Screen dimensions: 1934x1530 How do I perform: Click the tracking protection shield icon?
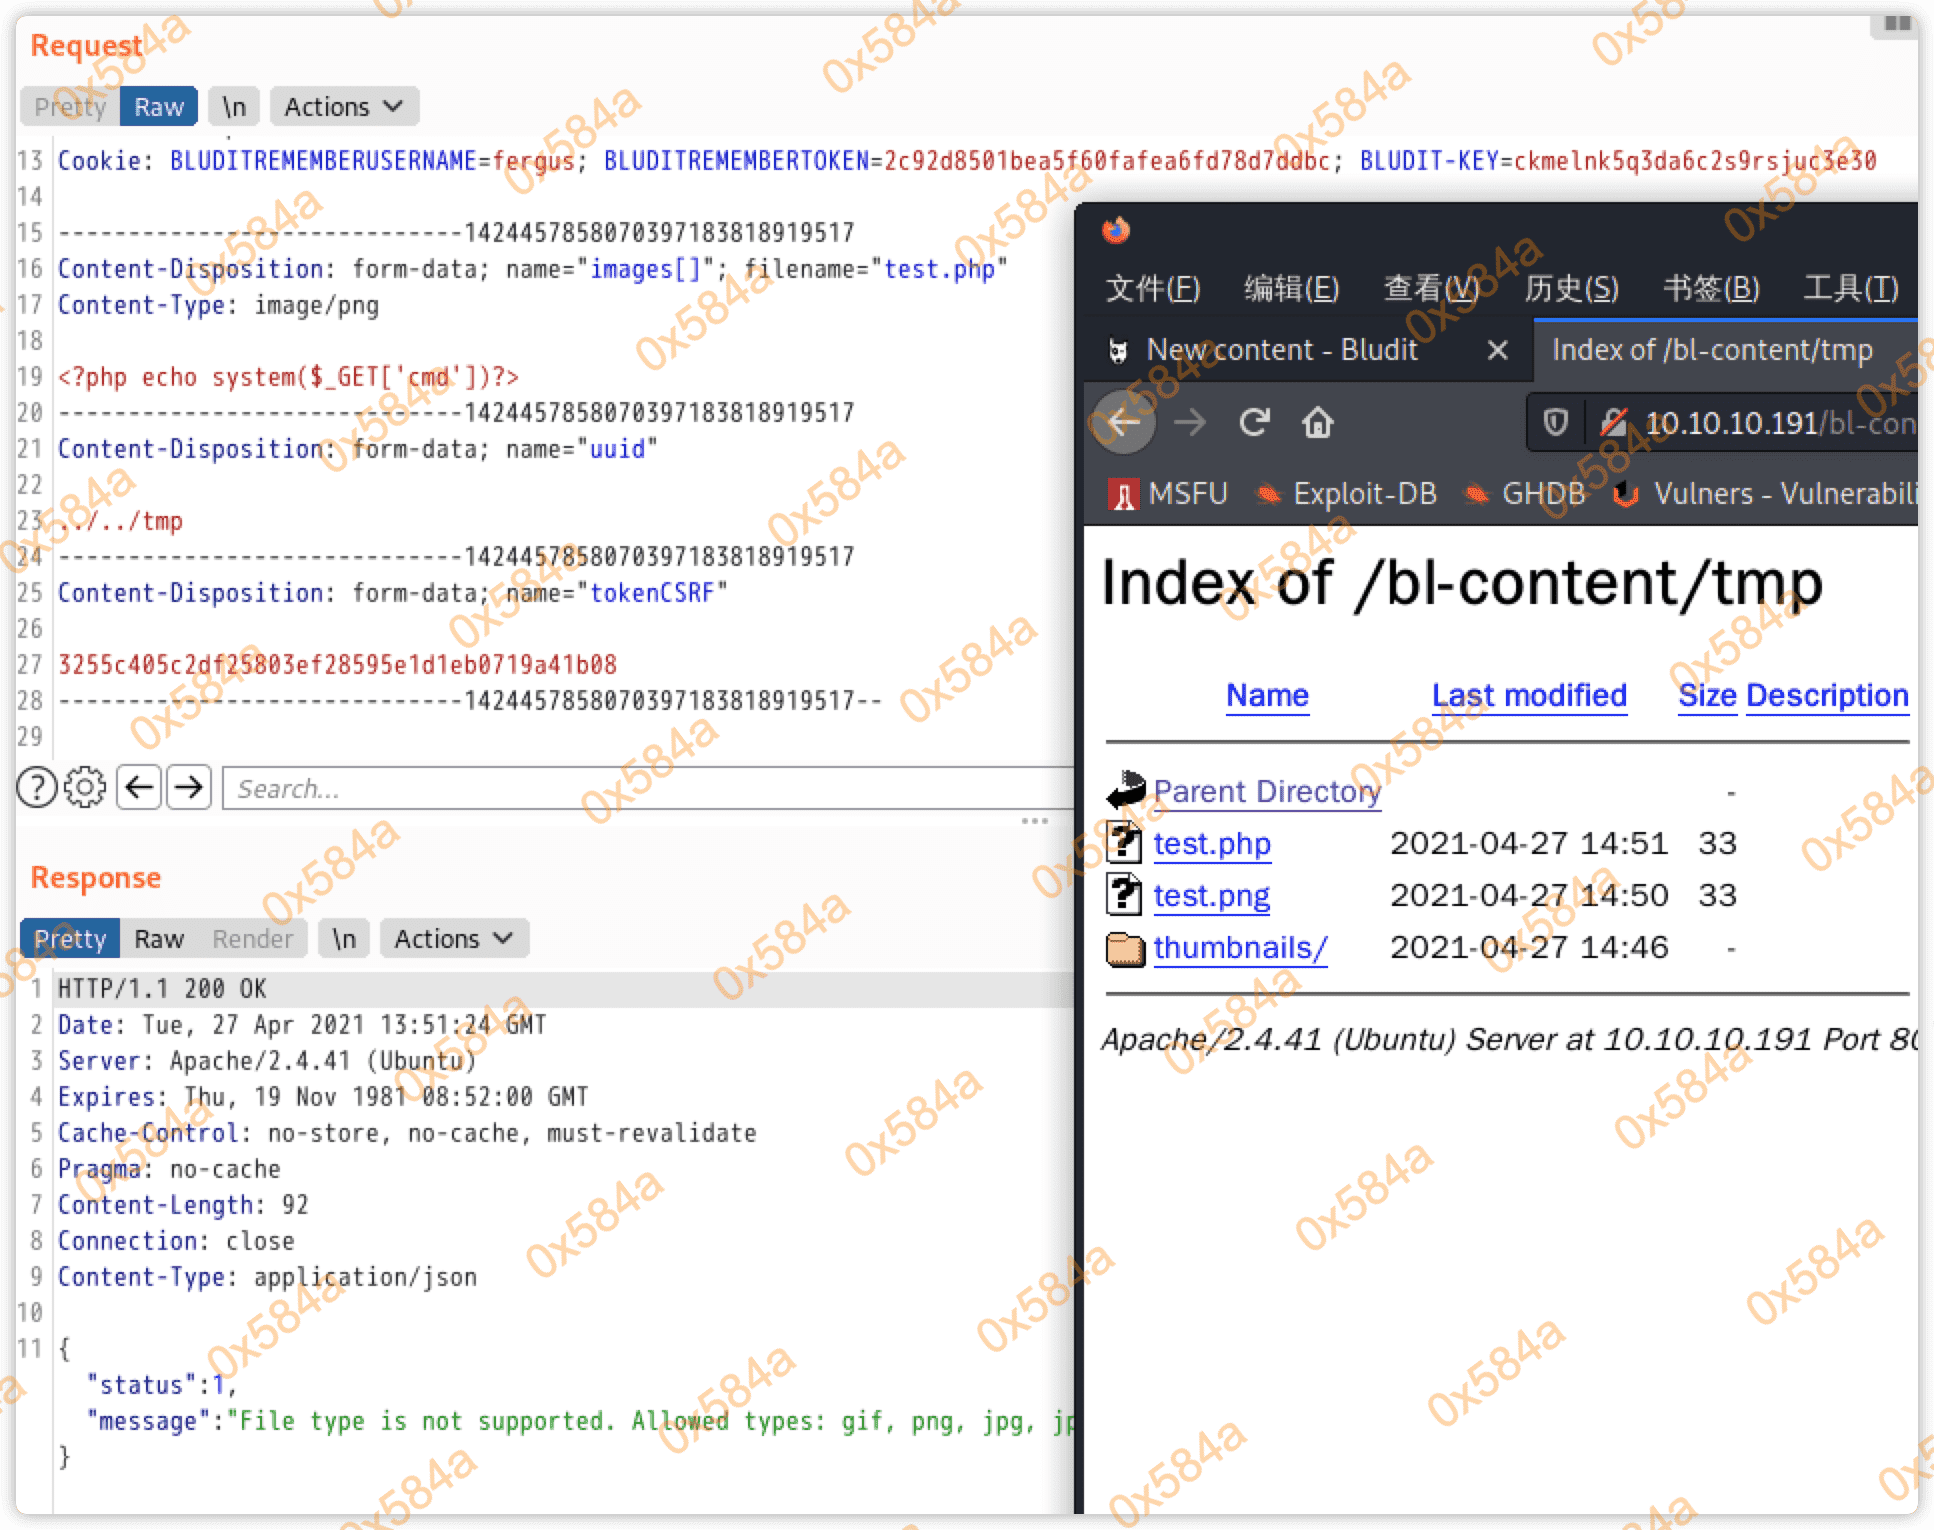1555,423
